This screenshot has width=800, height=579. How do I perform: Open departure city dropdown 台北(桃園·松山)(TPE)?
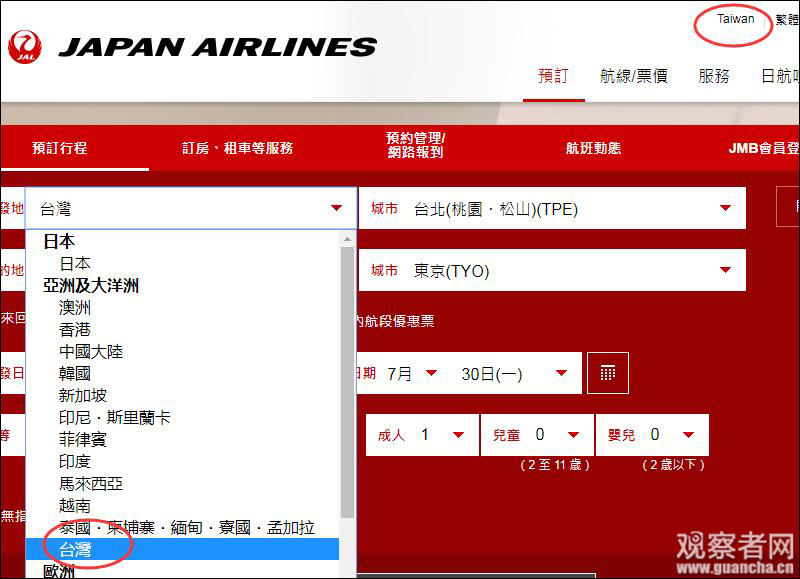pyautogui.click(x=552, y=208)
